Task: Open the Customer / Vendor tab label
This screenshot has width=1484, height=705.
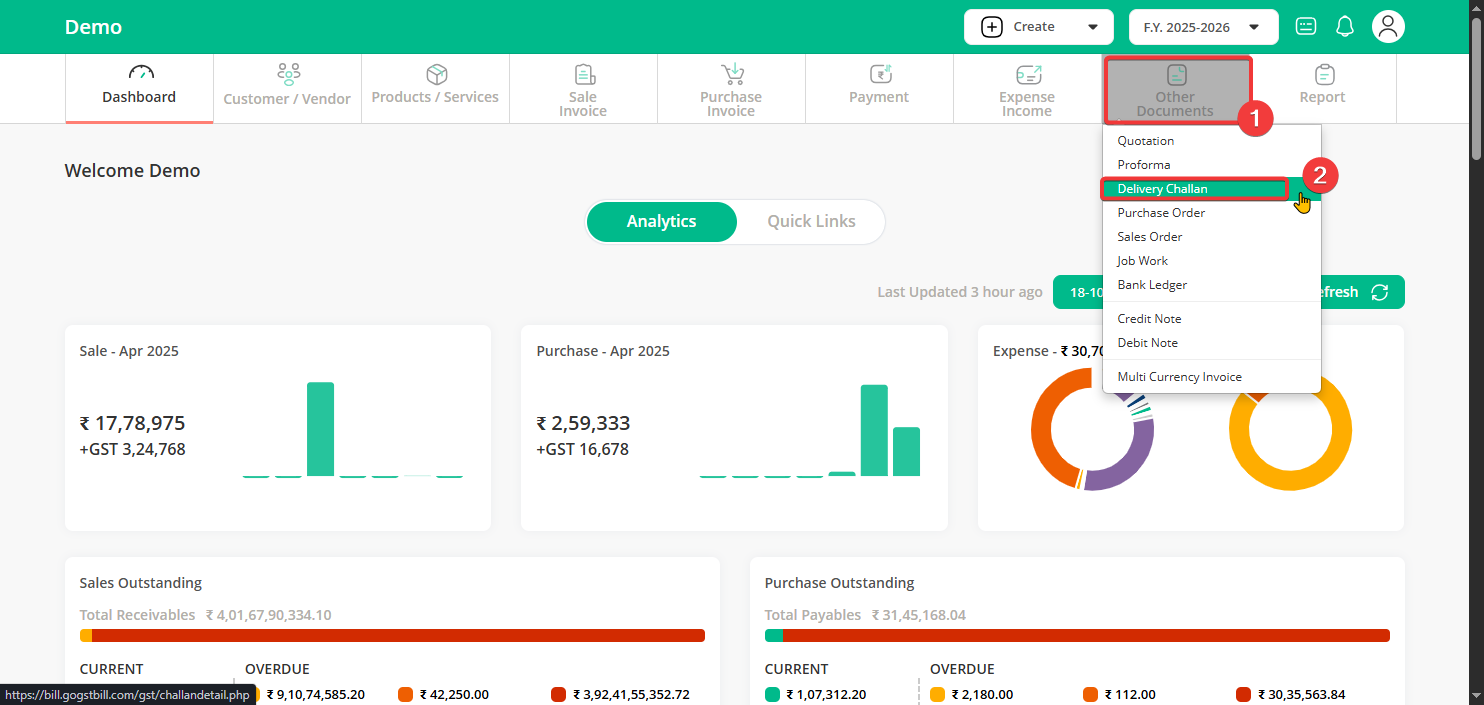Action: (287, 99)
